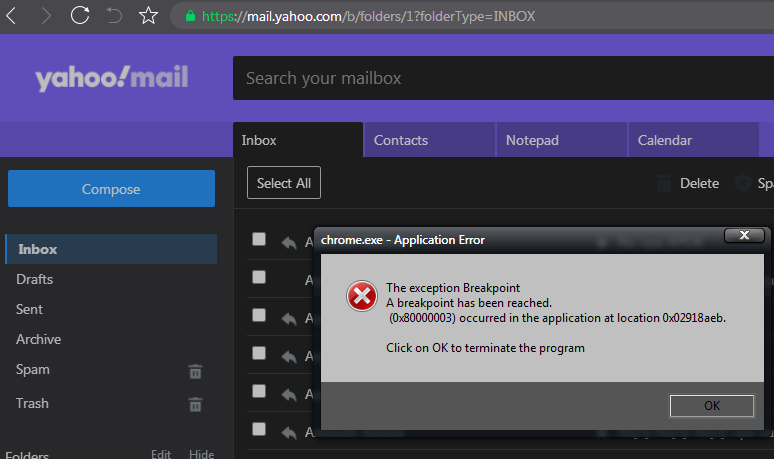Empty Trash folder with its bin icon
This screenshot has height=459, width=774.
[195, 405]
